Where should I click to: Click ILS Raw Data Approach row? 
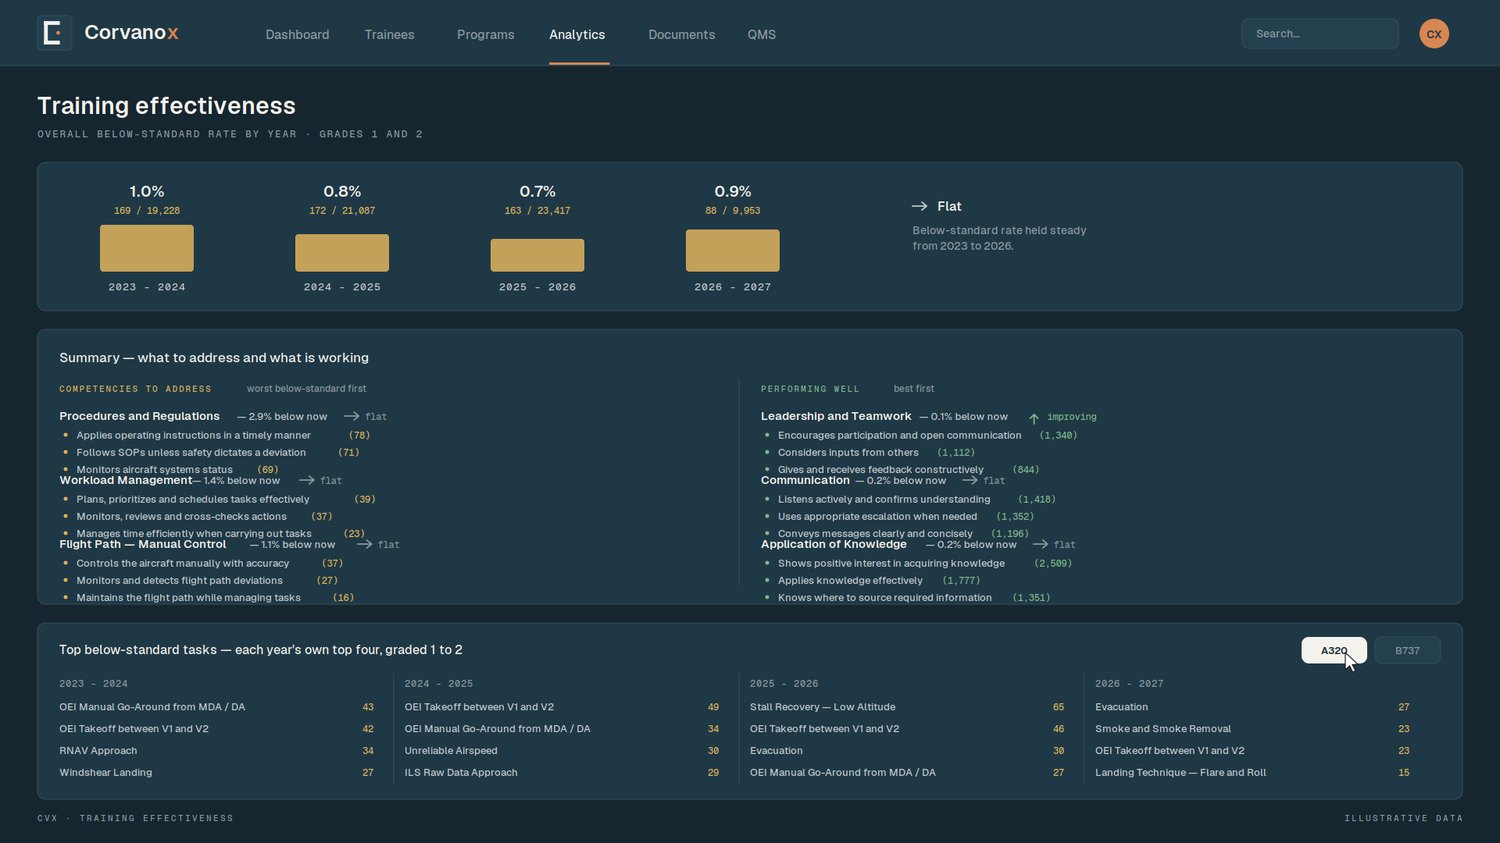pos(561,773)
